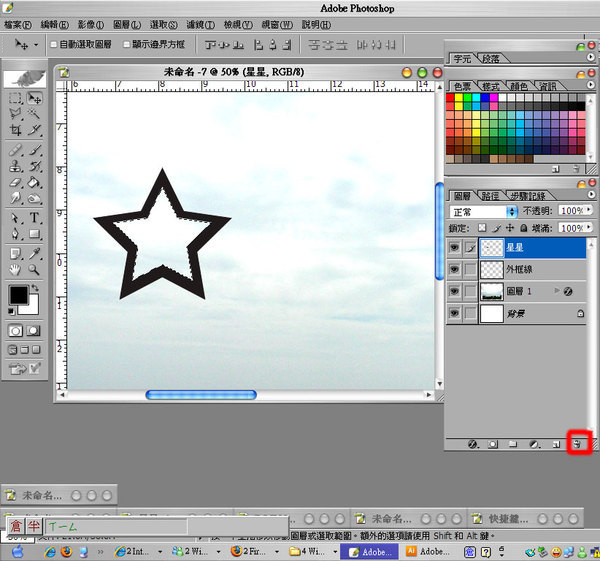This screenshot has width=600, height=561.
Task: Hide the 外框線 layer visibility
Action: (x=455, y=269)
